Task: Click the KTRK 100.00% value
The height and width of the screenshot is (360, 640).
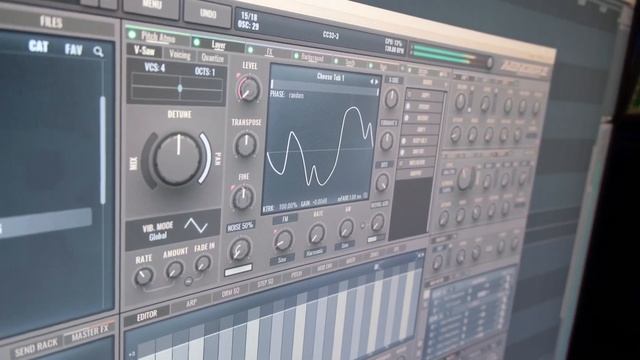Action: click(x=280, y=207)
